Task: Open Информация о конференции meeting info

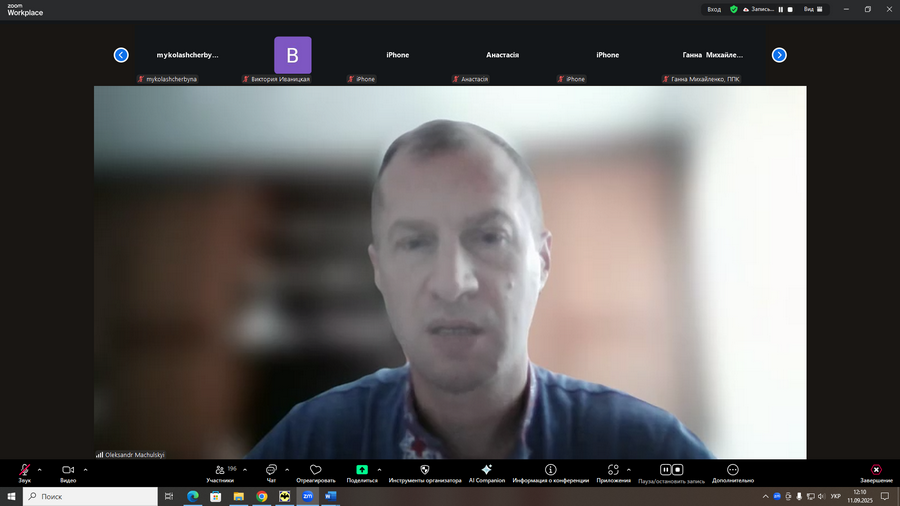Action: coord(550,470)
